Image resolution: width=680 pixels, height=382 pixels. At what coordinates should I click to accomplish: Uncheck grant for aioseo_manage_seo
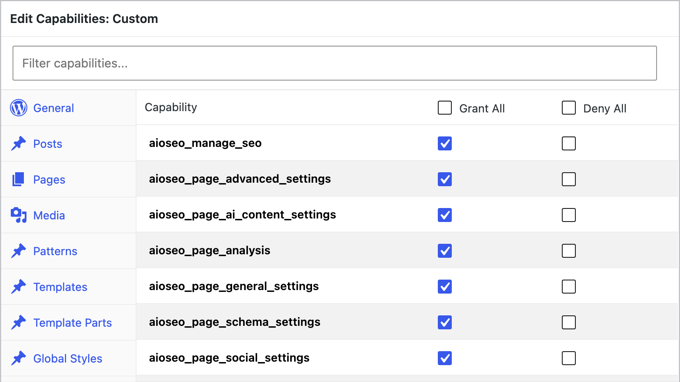click(x=445, y=144)
